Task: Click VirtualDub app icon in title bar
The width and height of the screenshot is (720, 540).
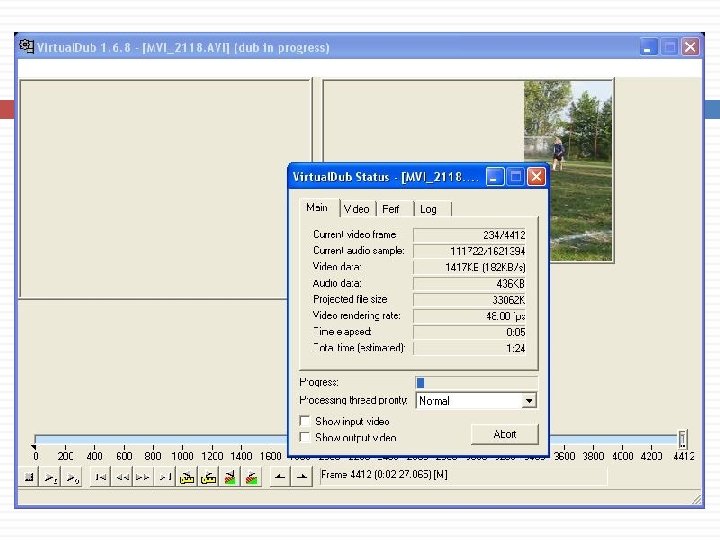Action: point(27,47)
